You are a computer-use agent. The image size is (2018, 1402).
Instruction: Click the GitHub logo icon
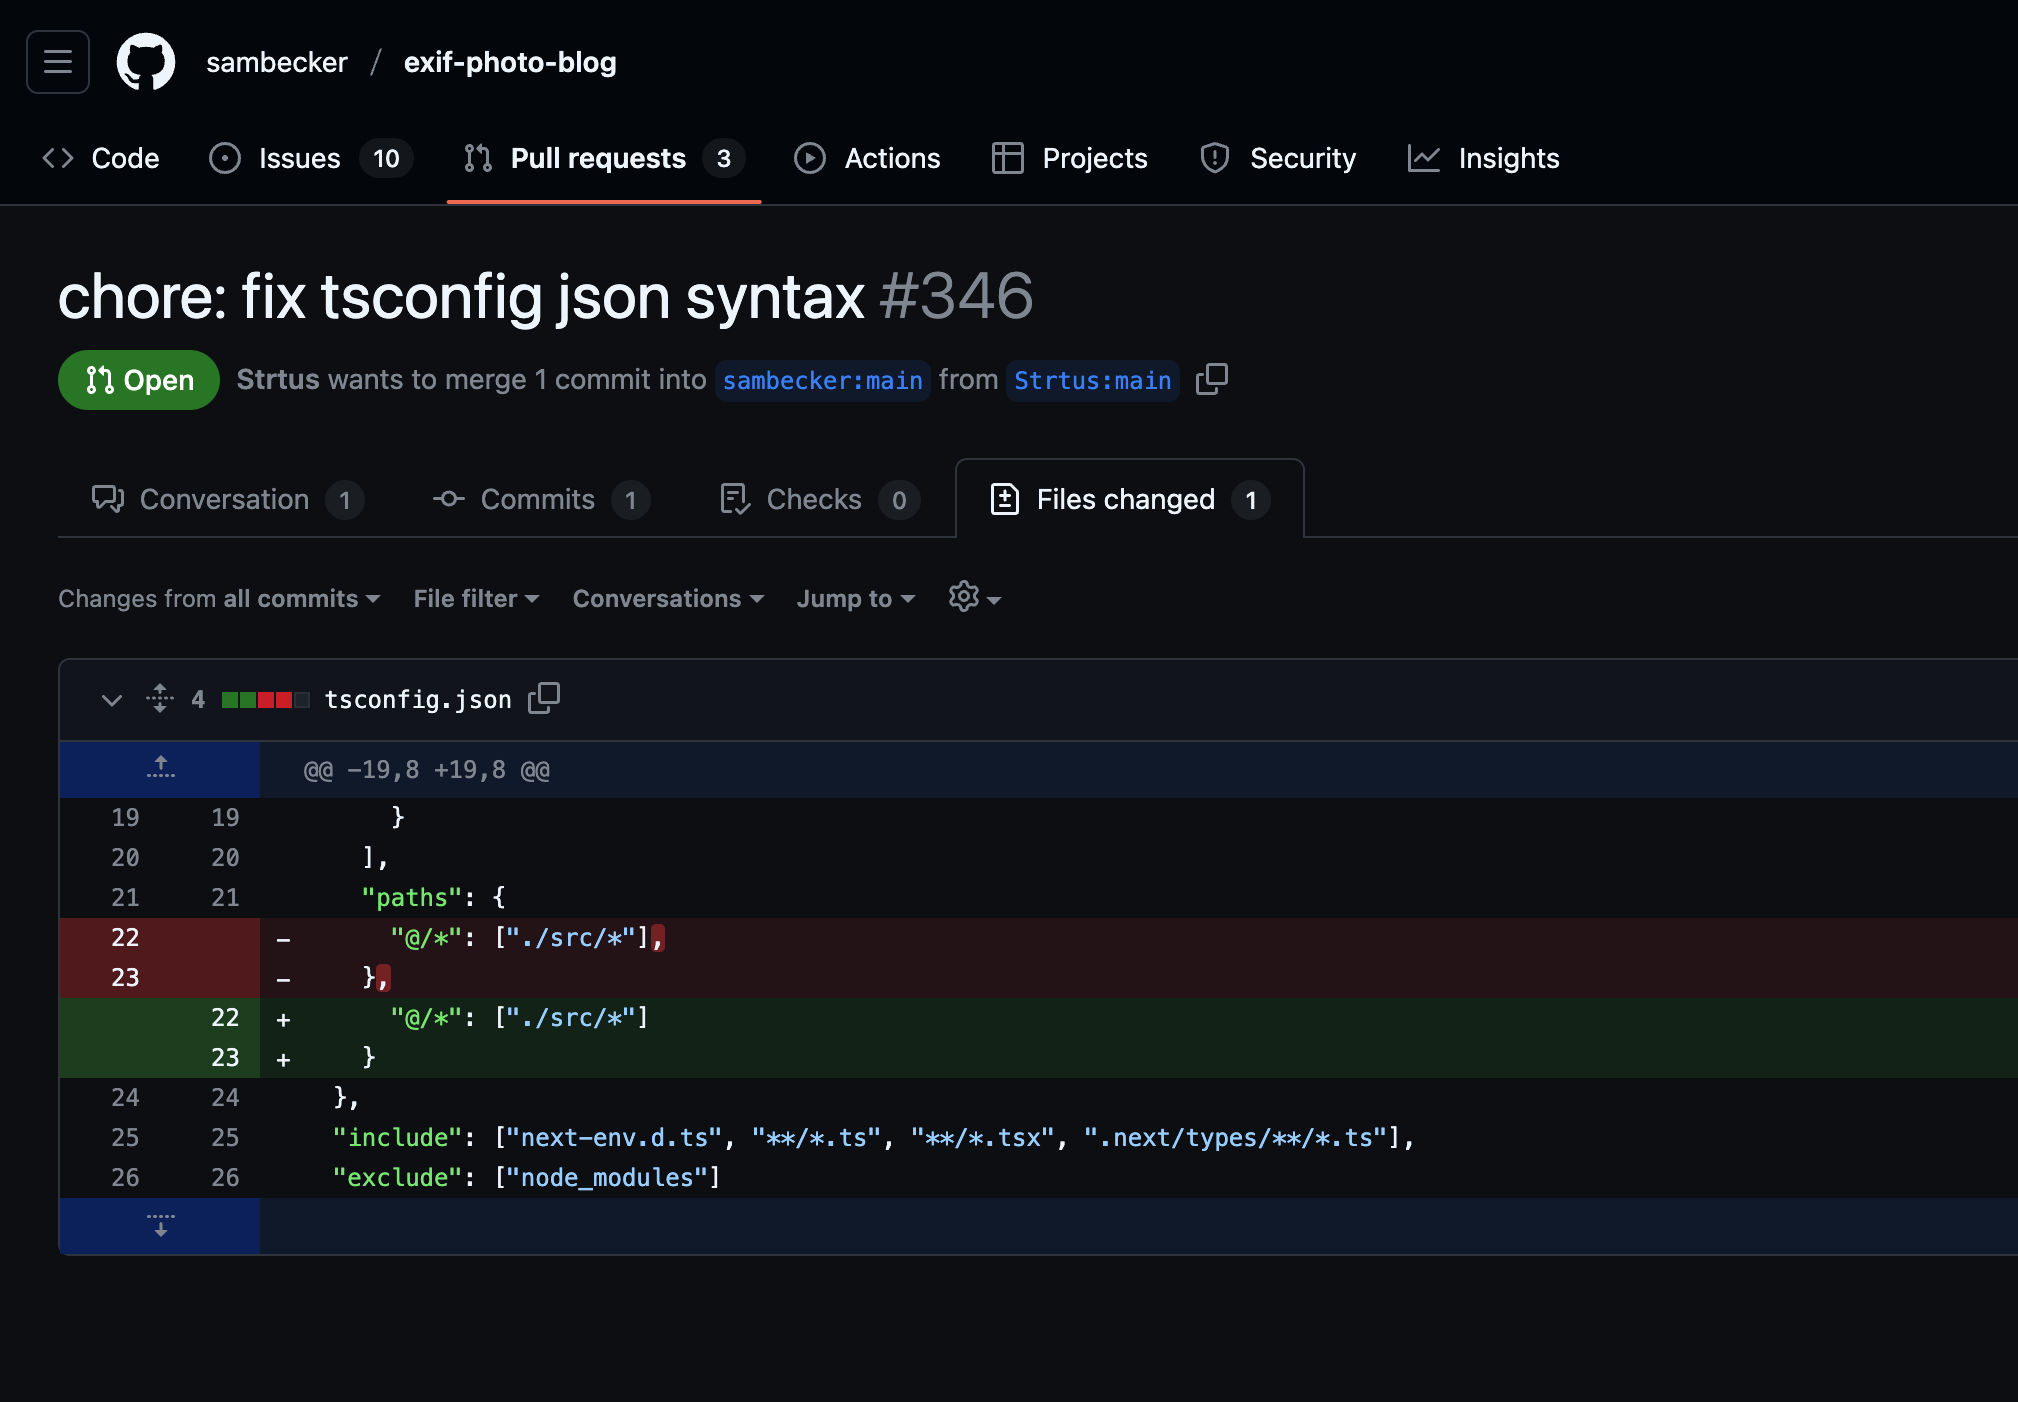click(146, 62)
